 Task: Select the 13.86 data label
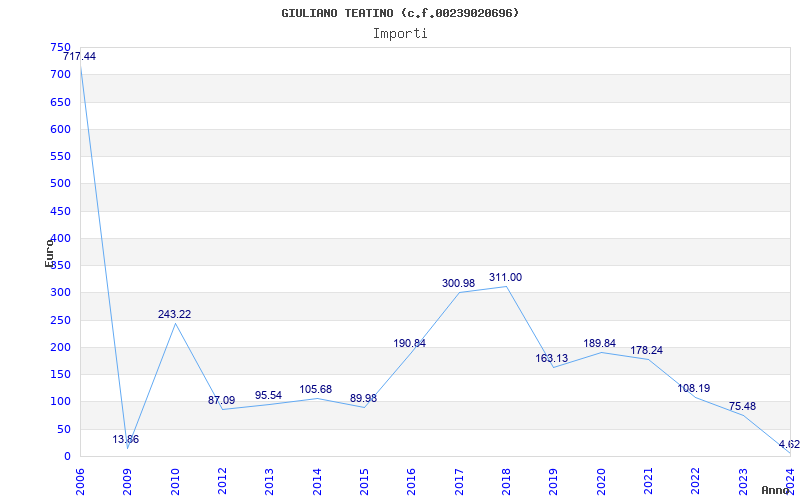(x=126, y=439)
